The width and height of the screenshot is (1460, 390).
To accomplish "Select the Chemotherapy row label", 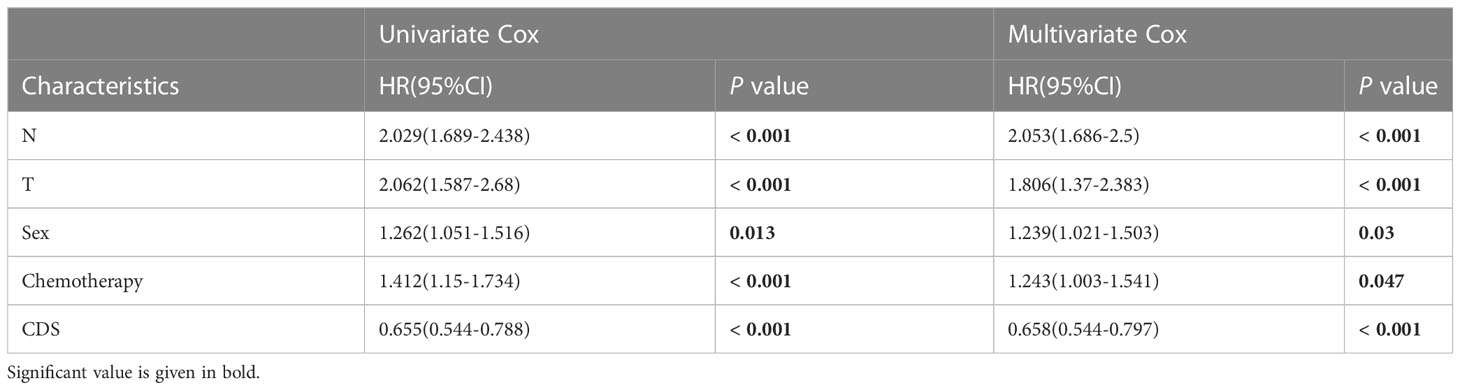I will (82, 281).
